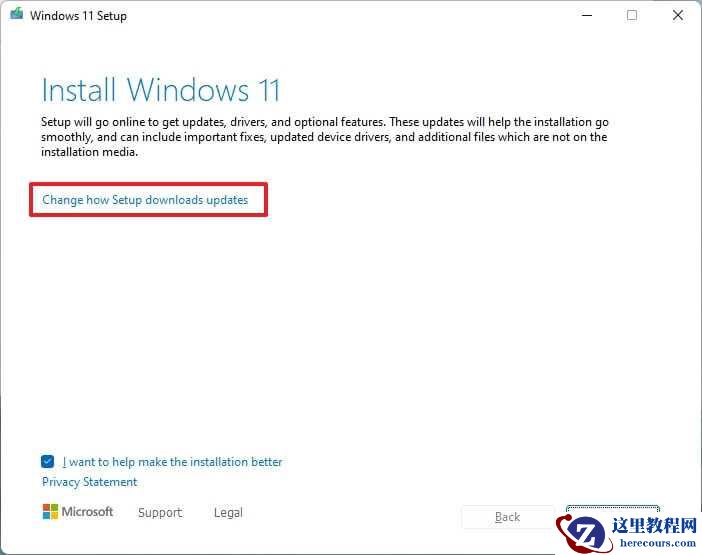
Task: Uncheck the help make the installation better checkbox
Action: tap(47, 461)
